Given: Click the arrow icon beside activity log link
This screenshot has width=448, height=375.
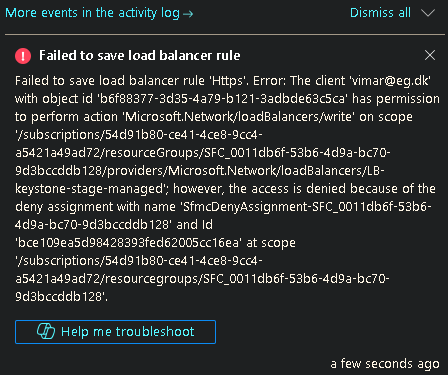Looking at the screenshot, I should pyautogui.click(x=188, y=14).
